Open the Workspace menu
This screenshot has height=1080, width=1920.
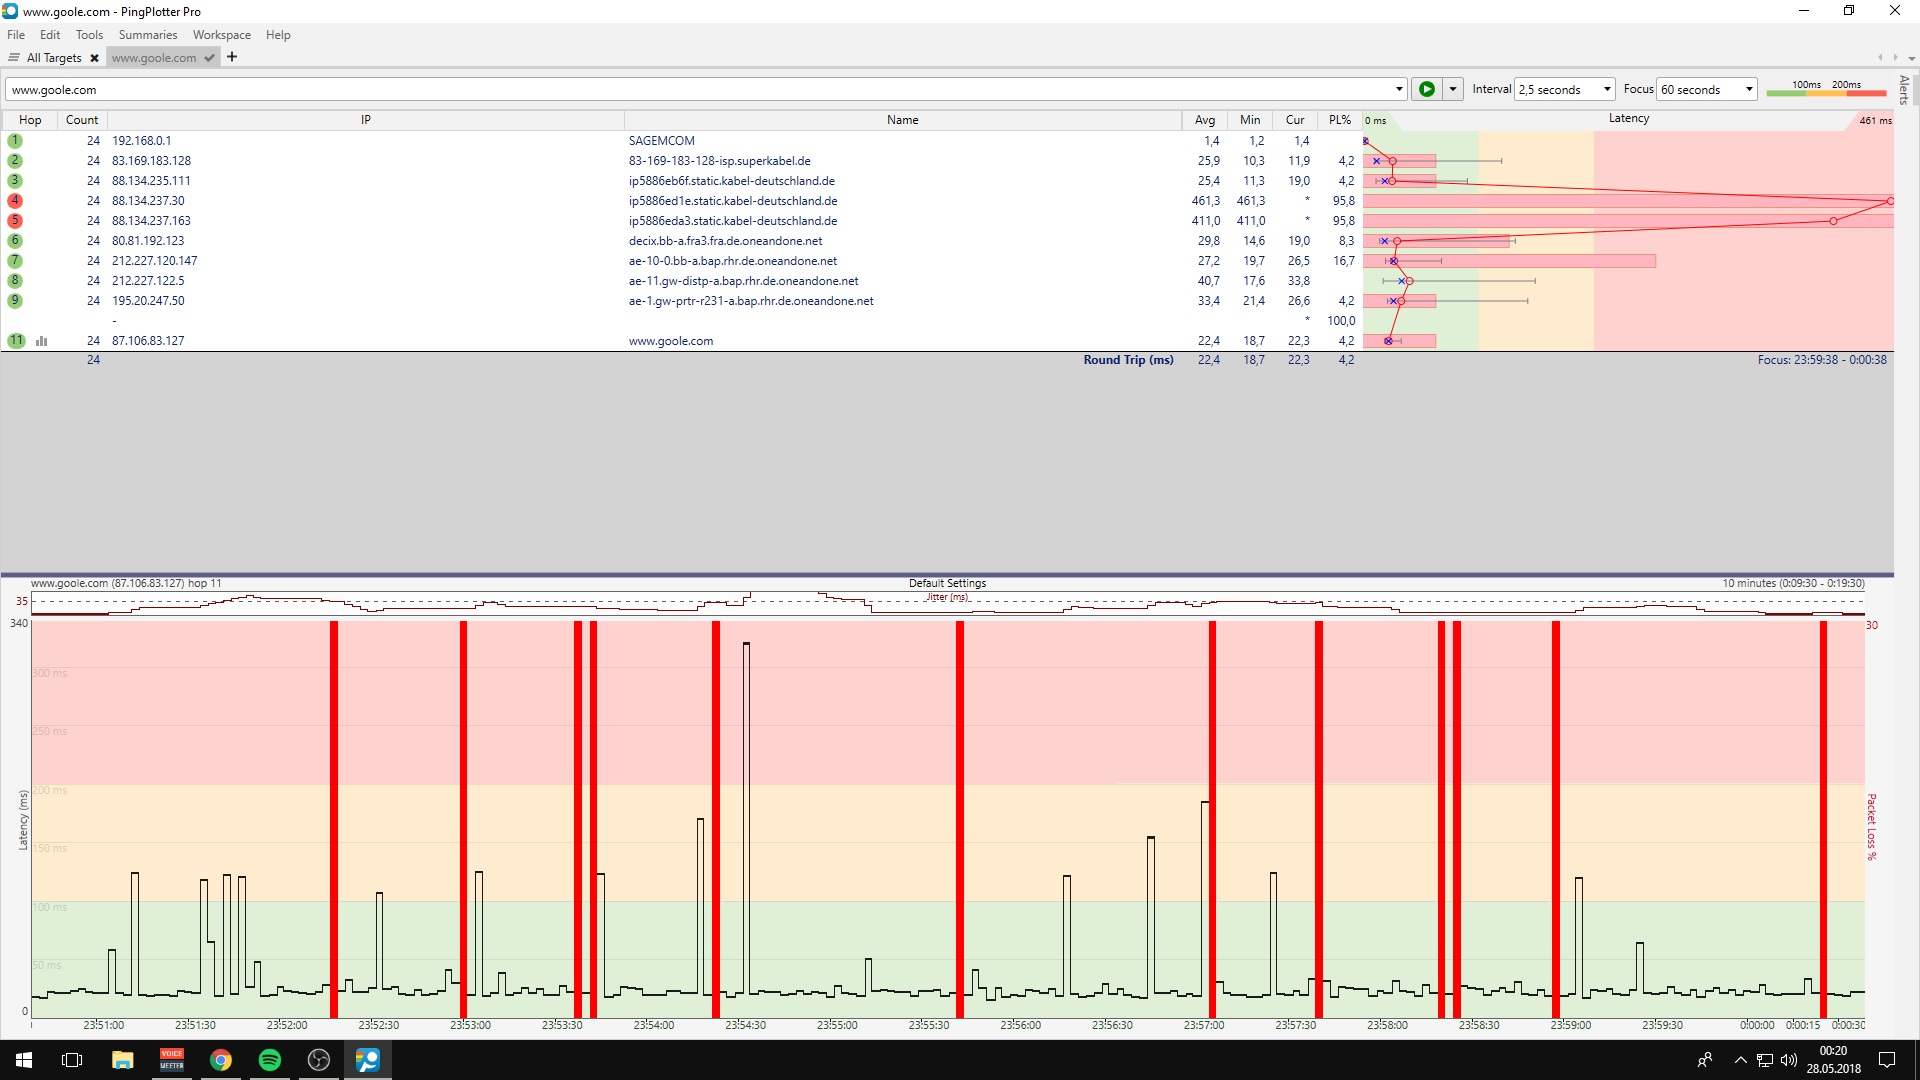pos(222,35)
